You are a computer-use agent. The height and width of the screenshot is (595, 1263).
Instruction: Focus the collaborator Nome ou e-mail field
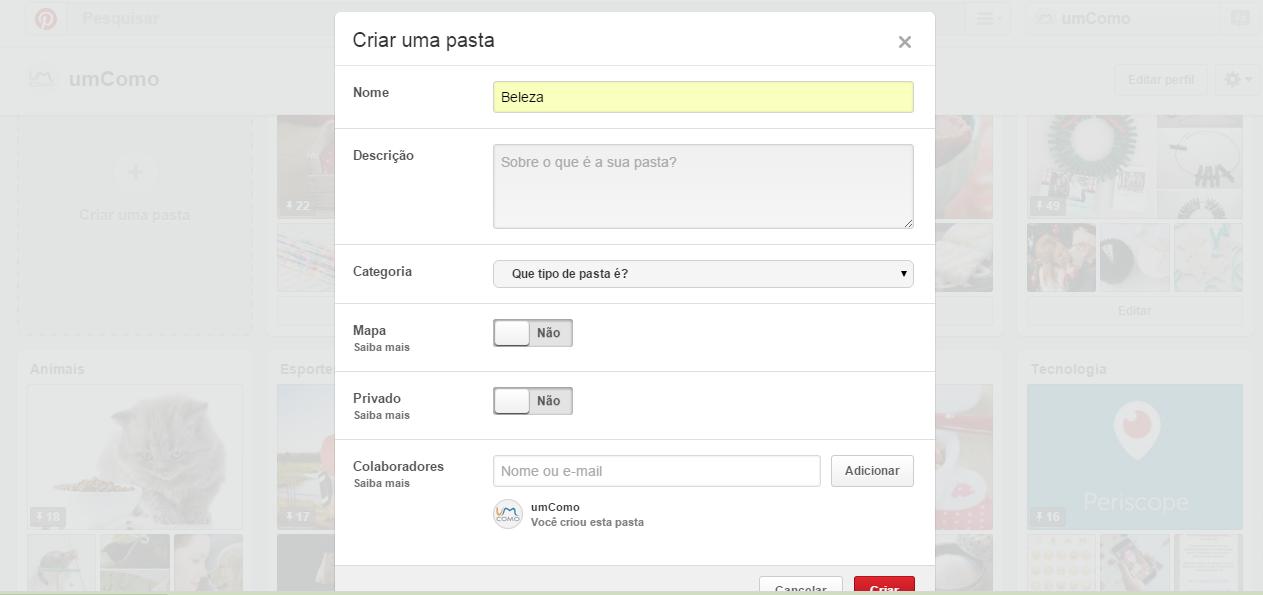(656, 471)
